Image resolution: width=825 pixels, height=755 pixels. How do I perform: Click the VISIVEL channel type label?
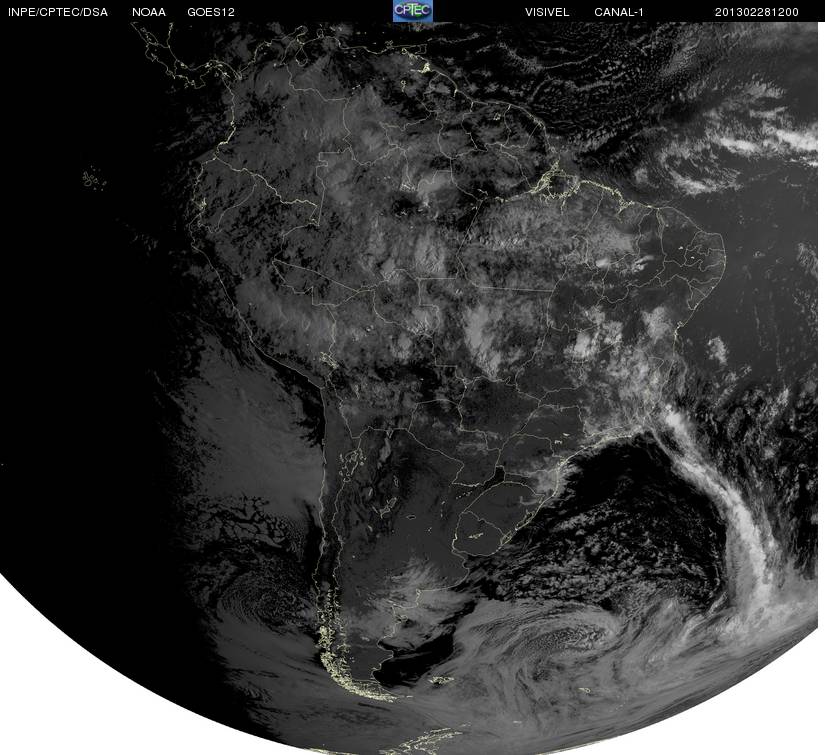[x=547, y=12]
